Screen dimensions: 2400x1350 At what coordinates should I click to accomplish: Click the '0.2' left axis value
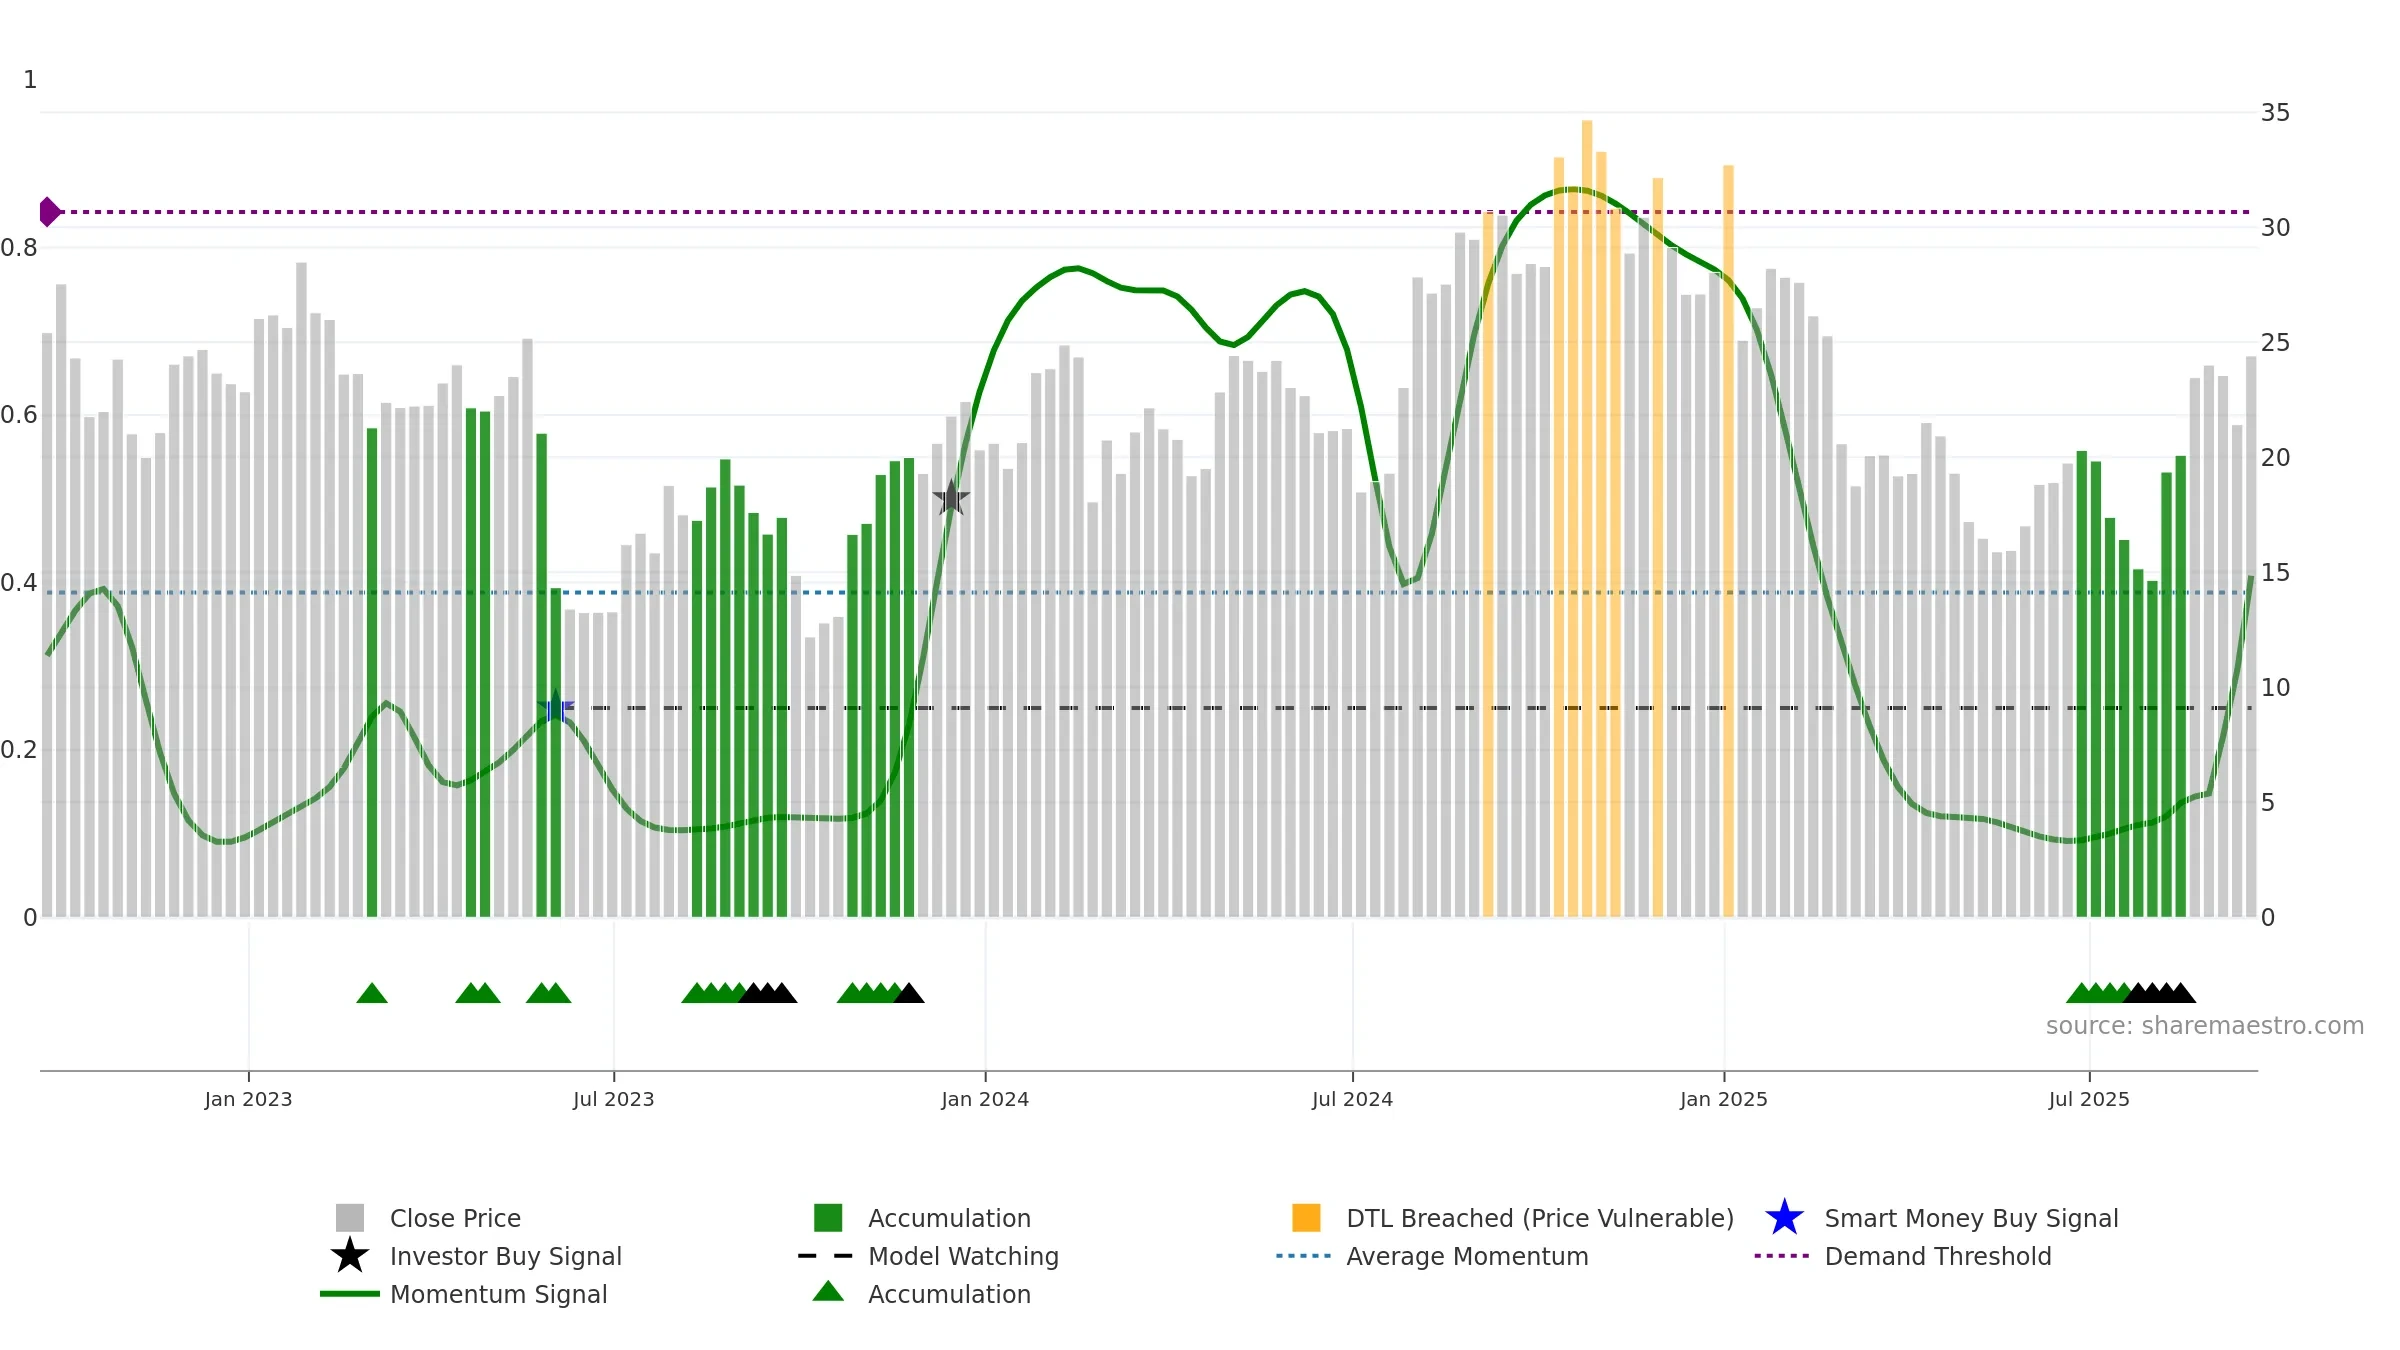click(19, 749)
